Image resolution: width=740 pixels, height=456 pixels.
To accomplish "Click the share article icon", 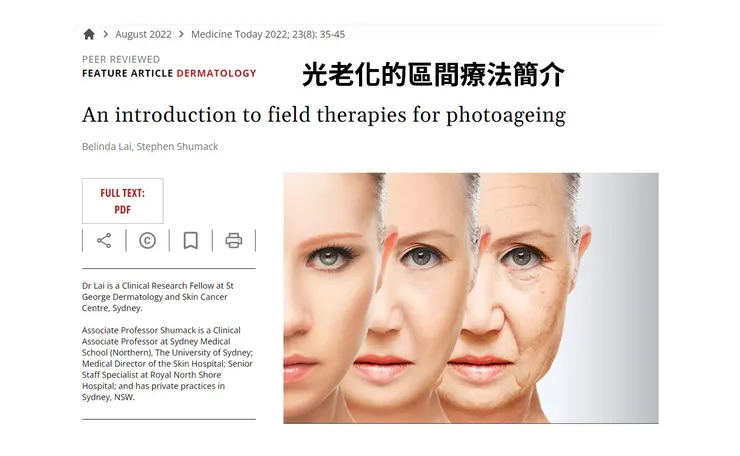I will point(104,241).
